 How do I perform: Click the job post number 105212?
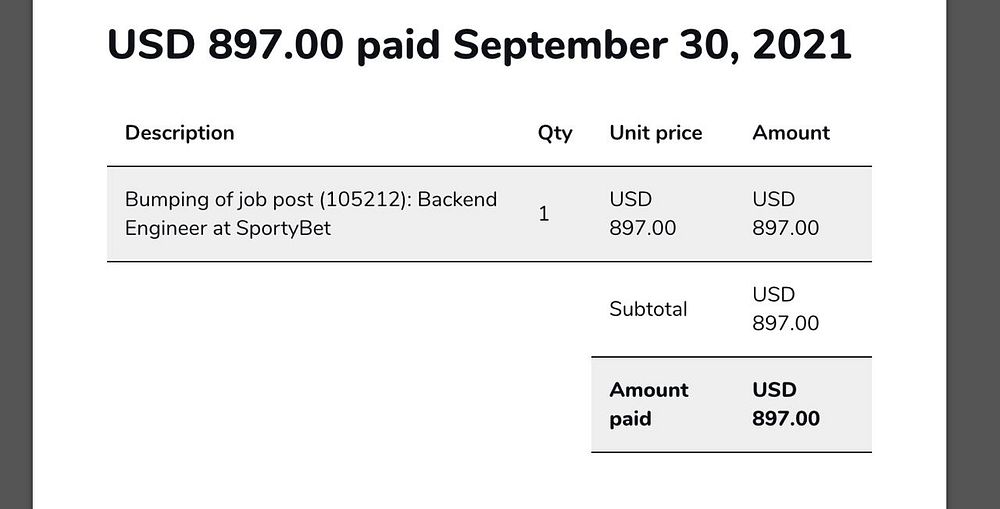coord(362,199)
